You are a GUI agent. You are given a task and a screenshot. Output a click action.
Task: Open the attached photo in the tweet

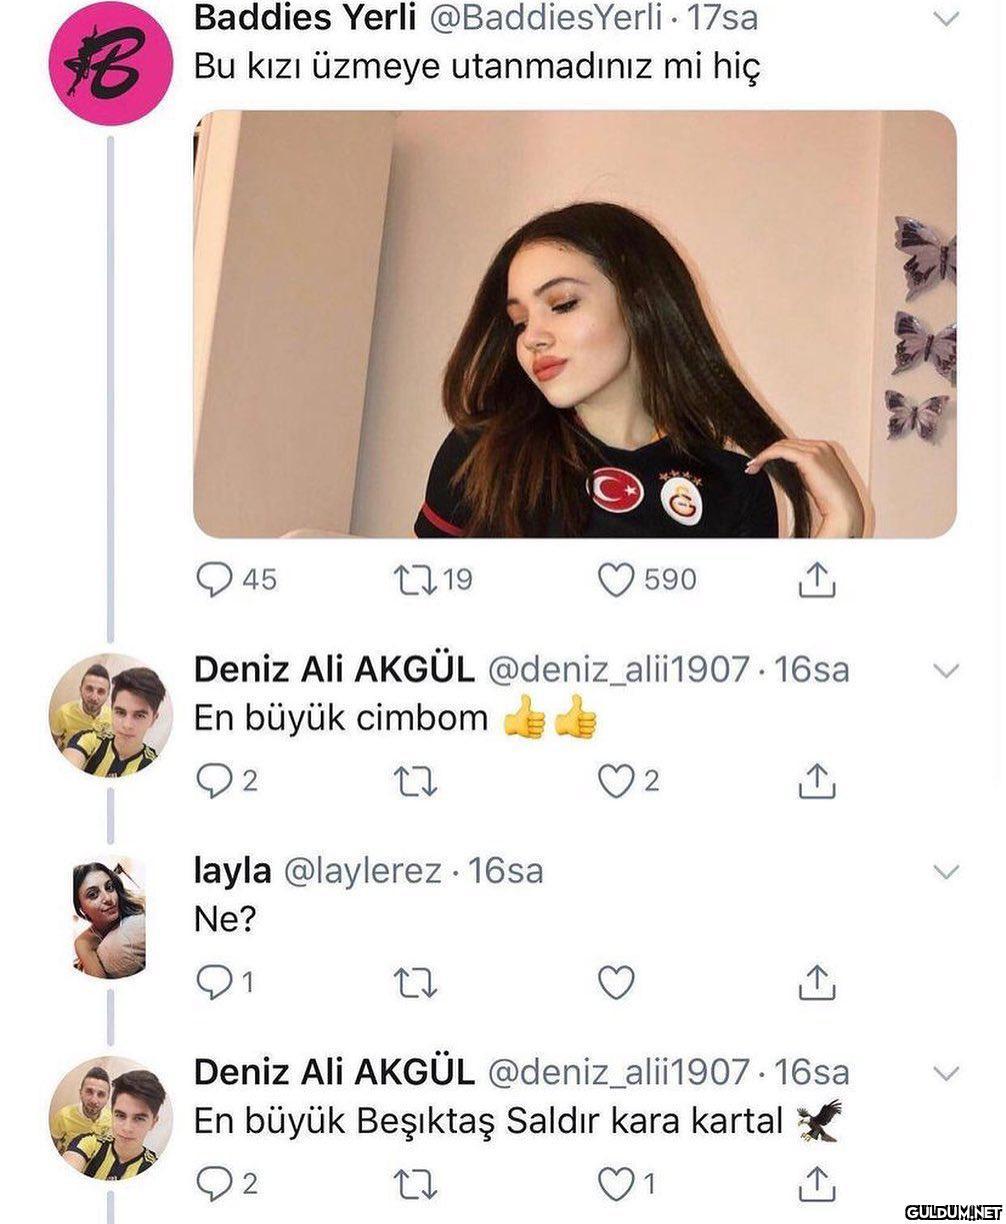(574, 324)
